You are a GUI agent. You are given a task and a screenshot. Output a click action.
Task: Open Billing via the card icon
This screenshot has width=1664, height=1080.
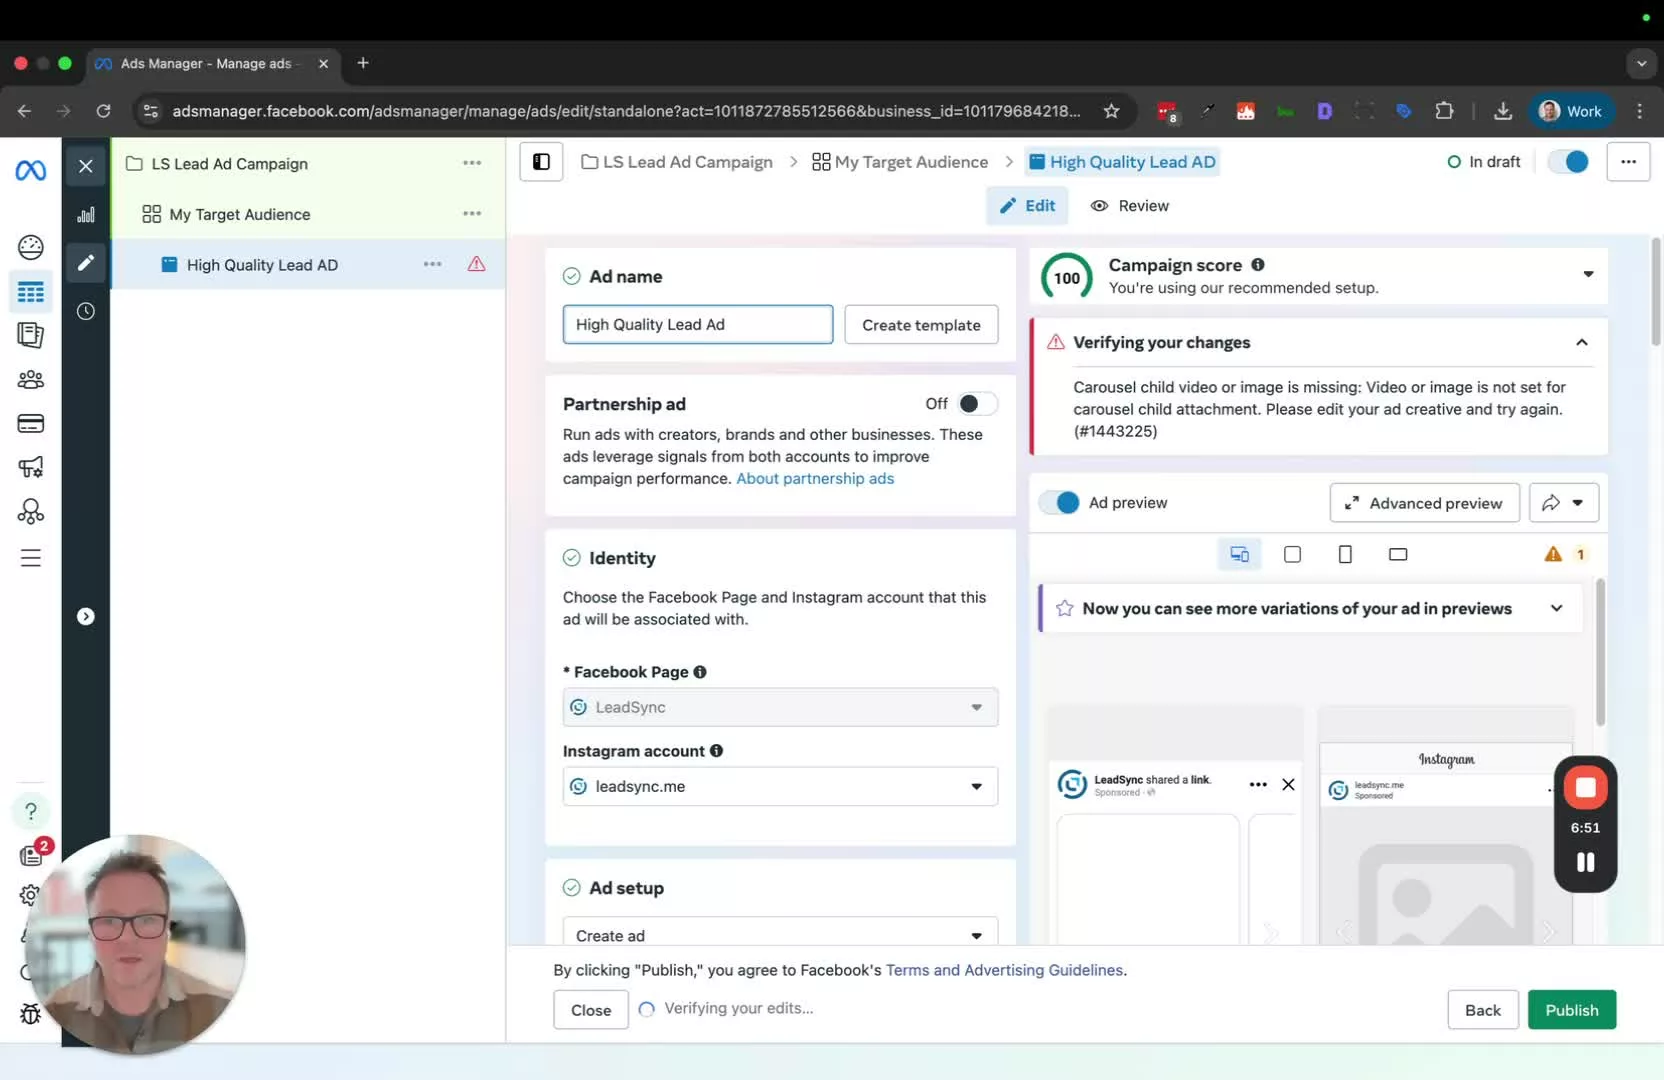[x=31, y=423]
